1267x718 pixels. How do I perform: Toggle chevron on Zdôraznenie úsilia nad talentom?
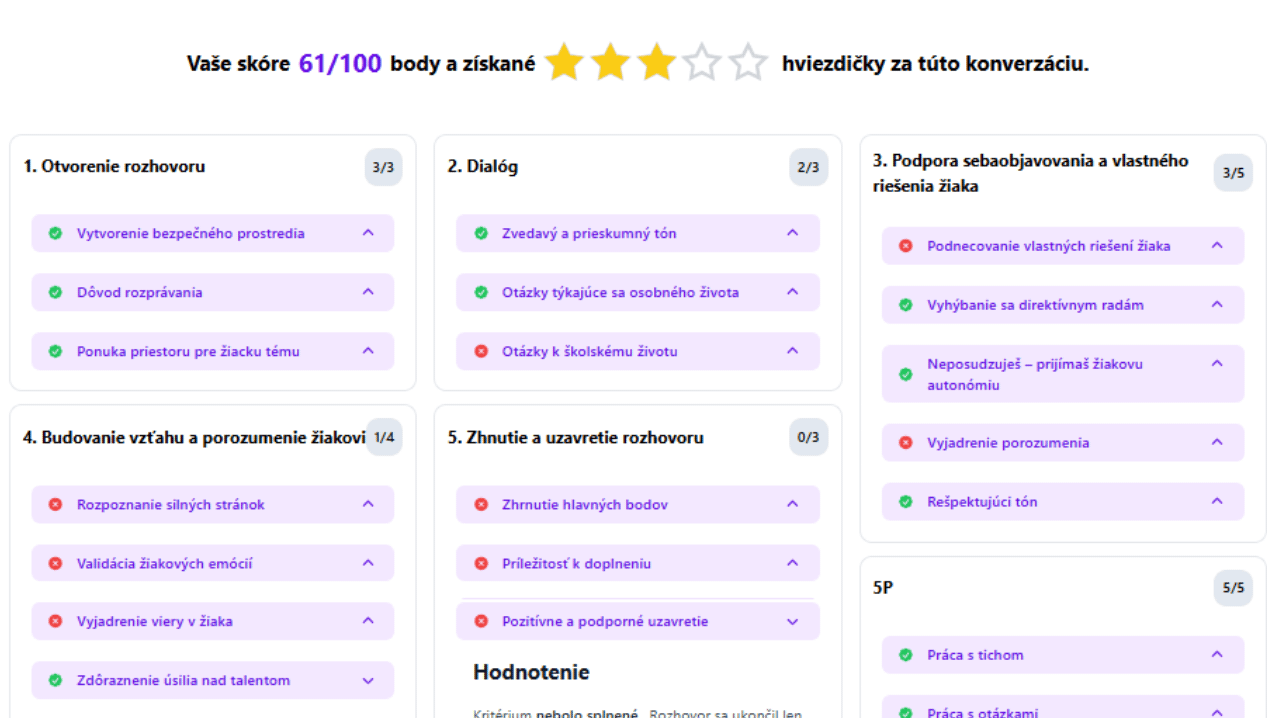pyautogui.click(x=368, y=680)
